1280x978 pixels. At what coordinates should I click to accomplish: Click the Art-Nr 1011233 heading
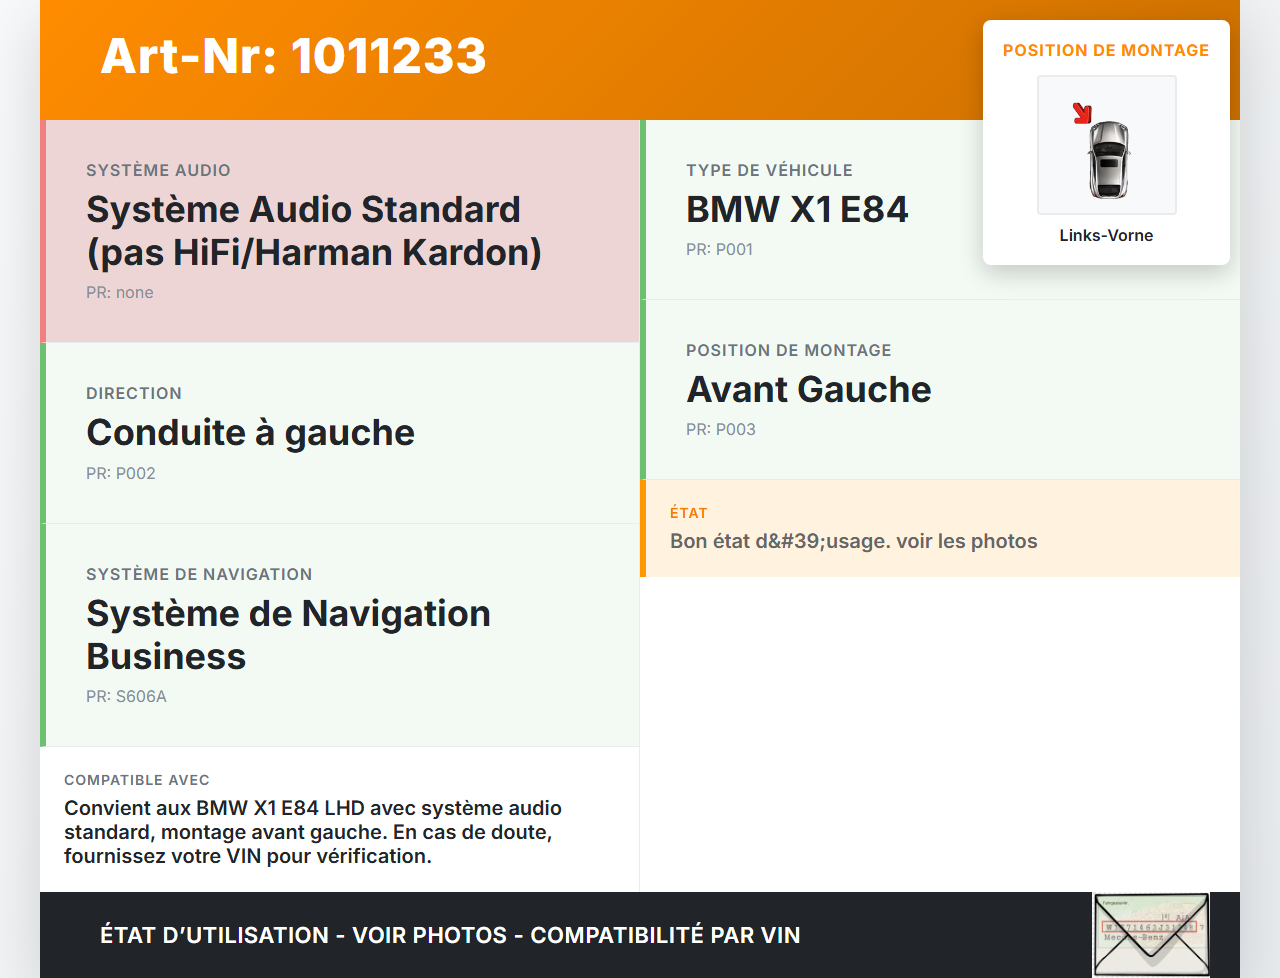click(292, 57)
